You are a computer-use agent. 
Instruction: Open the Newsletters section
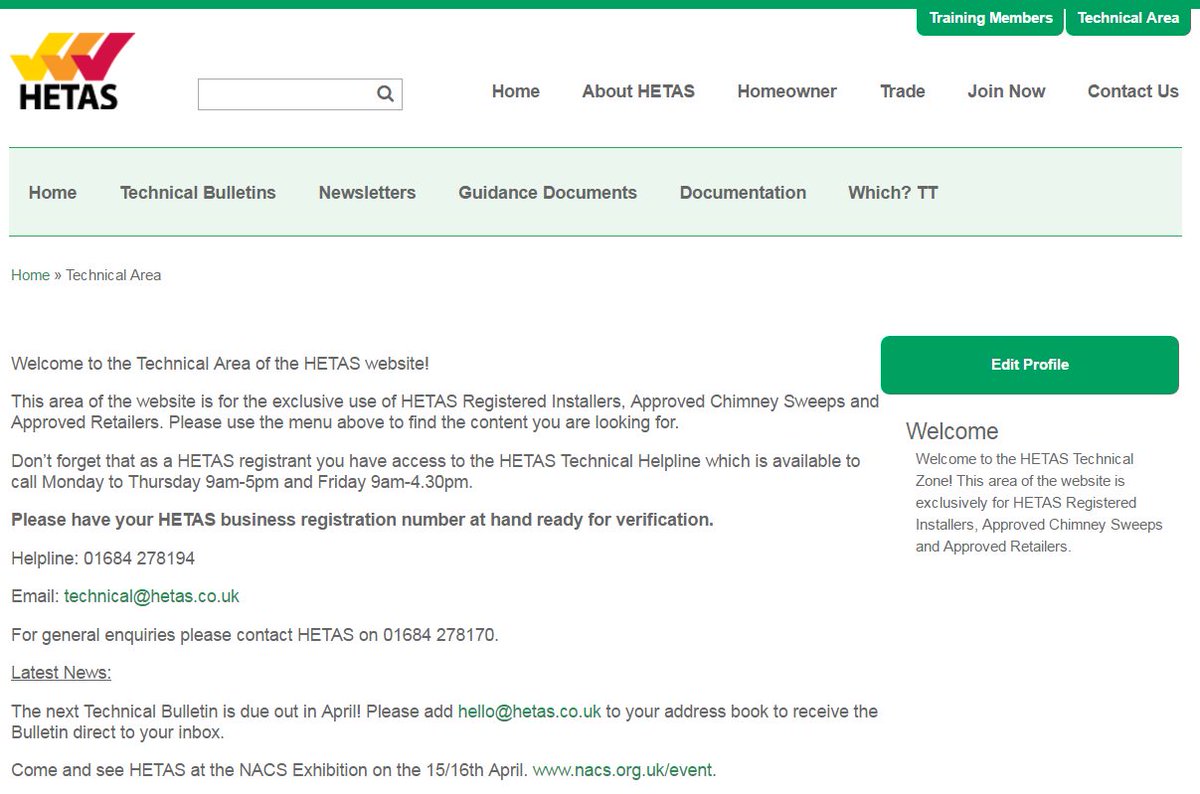(367, 193)
